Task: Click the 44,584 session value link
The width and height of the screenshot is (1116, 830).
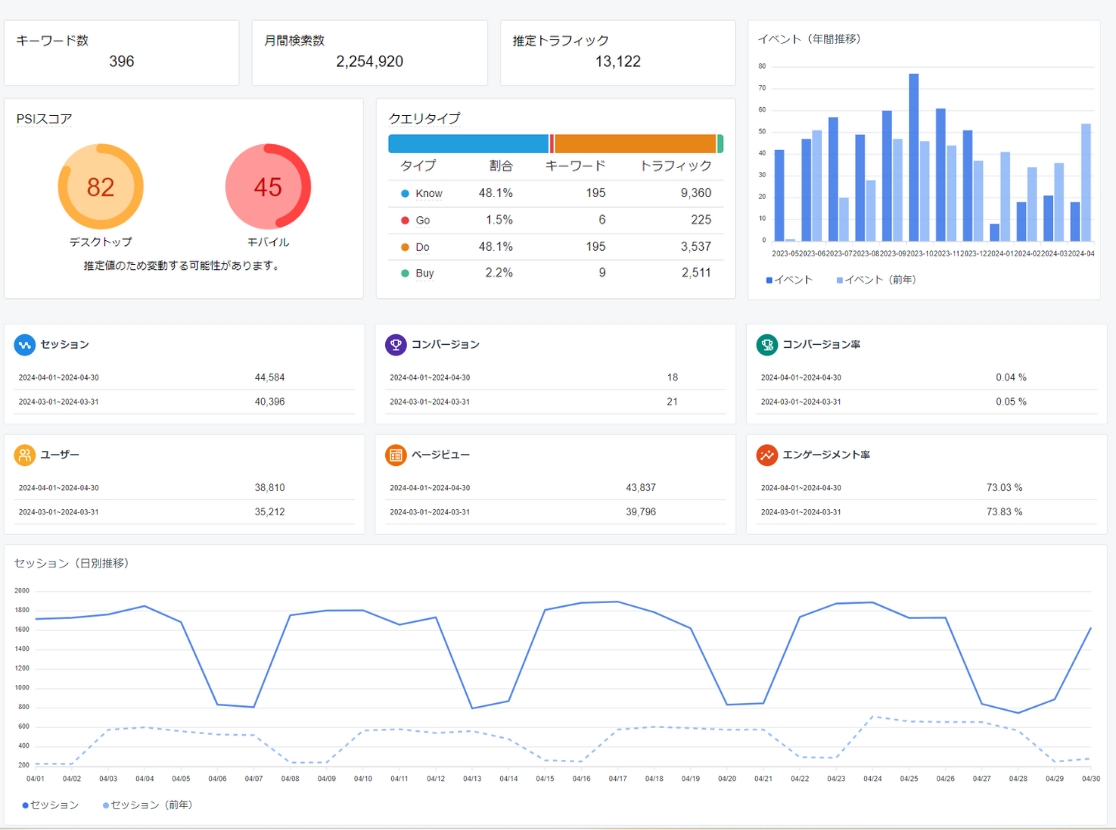Action: click(x=268, y=377)
